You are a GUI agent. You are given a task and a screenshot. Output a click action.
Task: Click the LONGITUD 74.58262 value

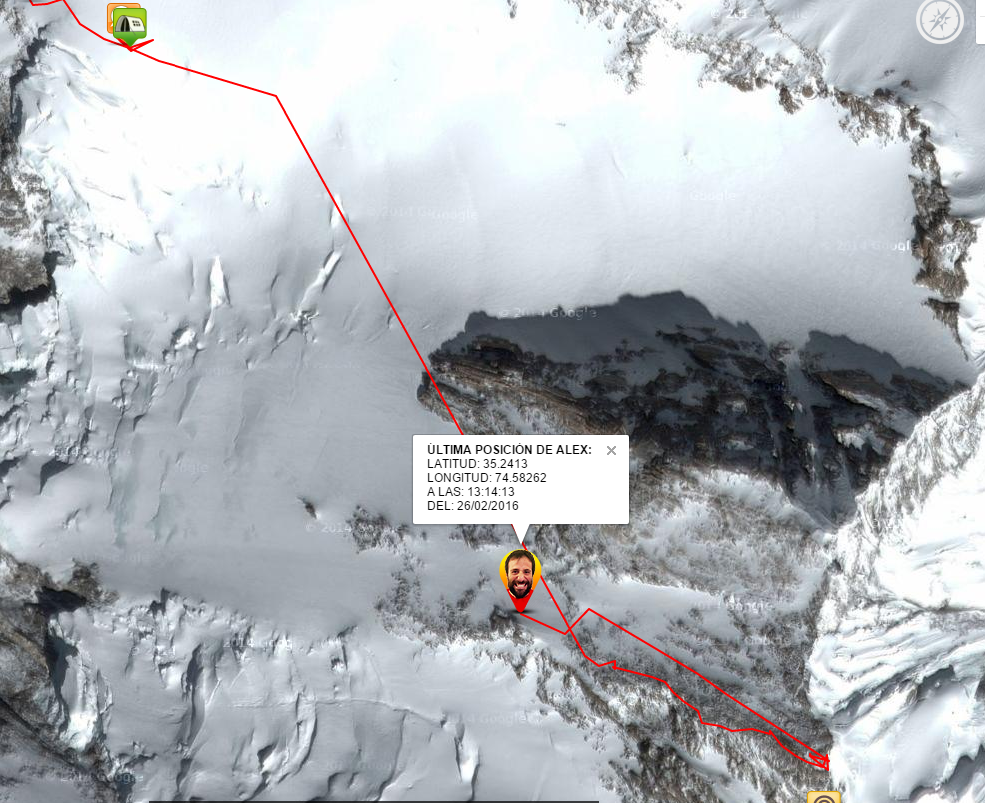[520, 478]
